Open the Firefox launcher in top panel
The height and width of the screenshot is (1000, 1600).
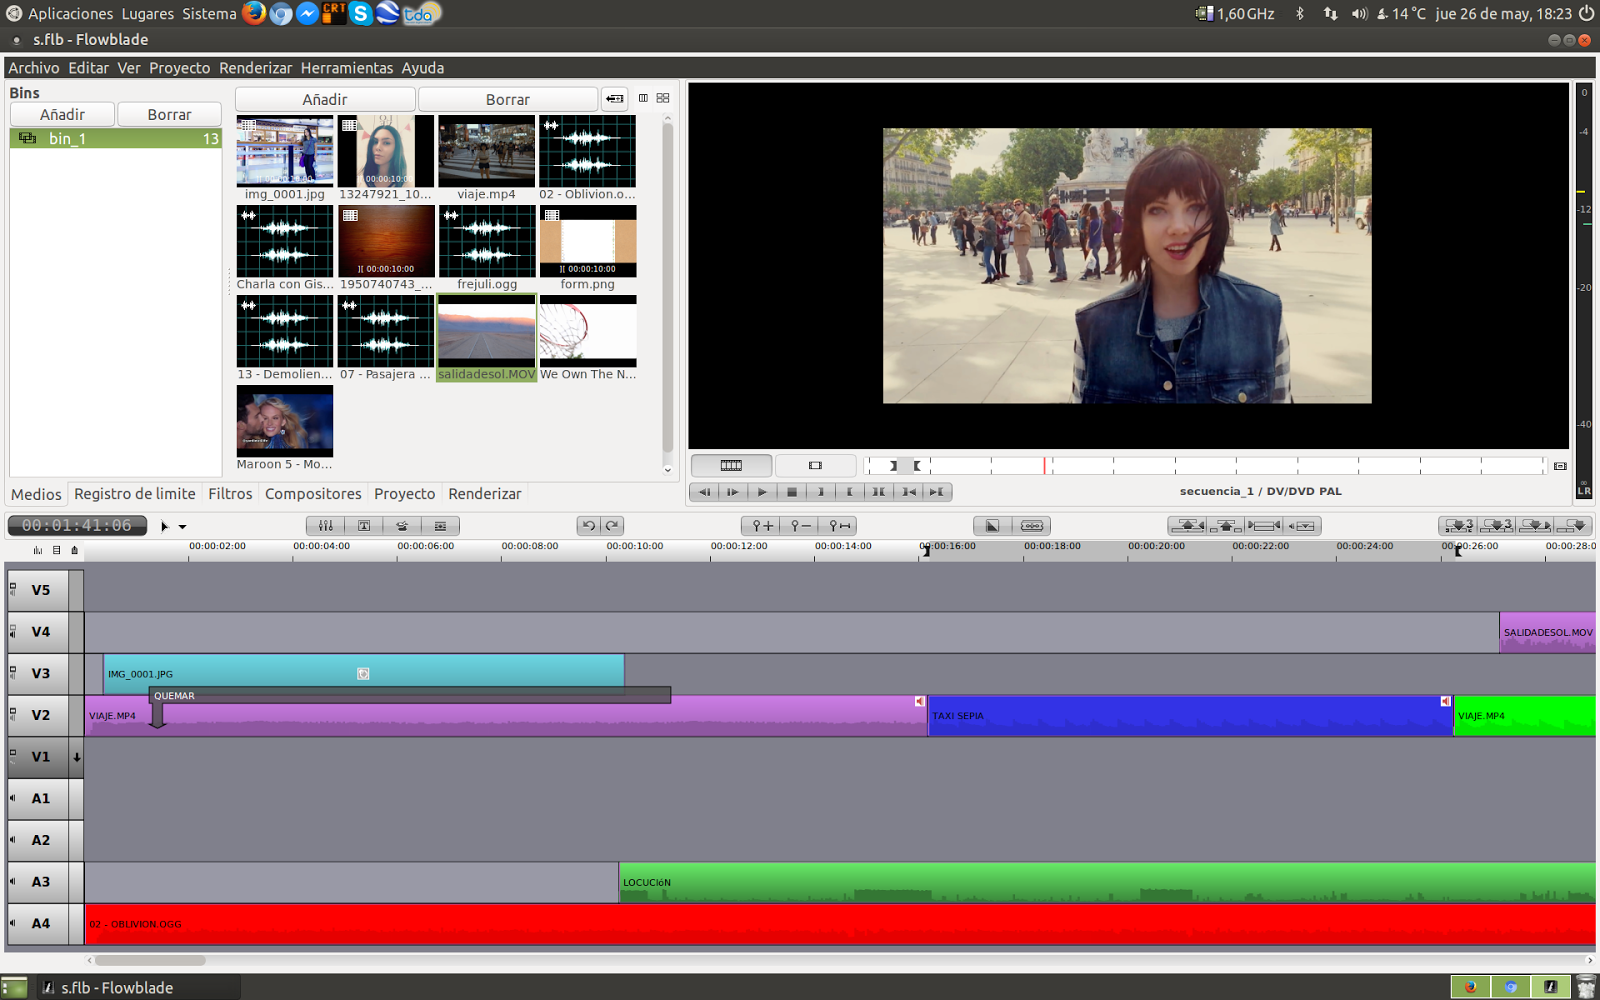point(254,13)
